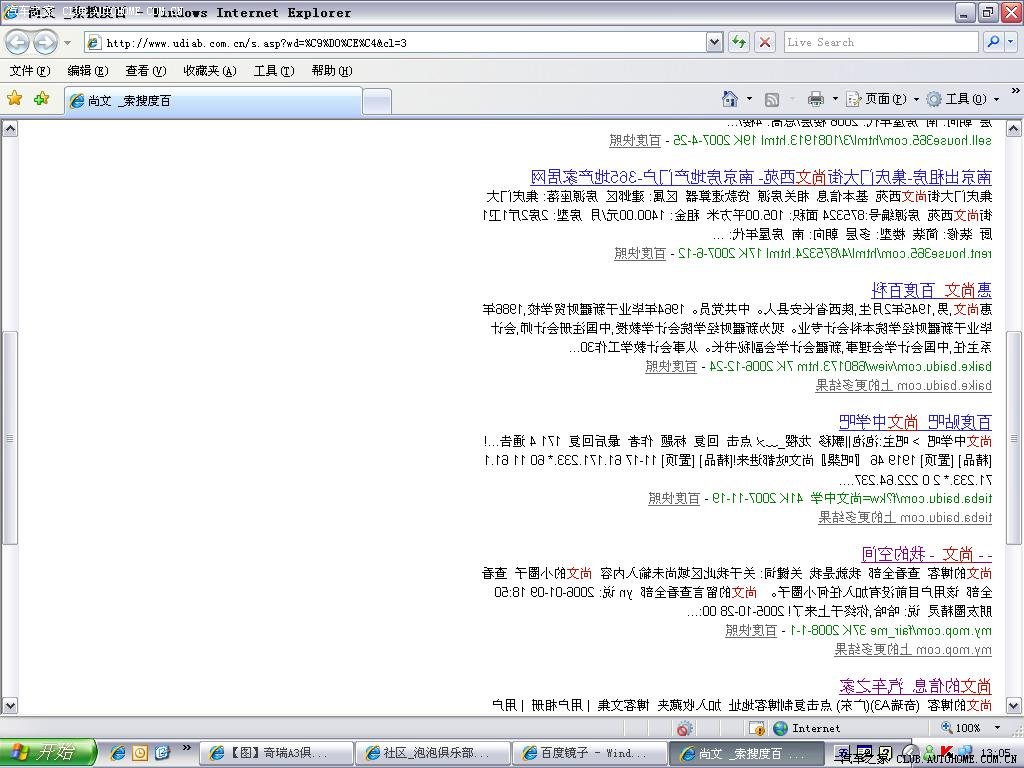Viewport: 1024px width, 768px height.
Task: Open the 查看(V) menu
Action: [x=146, y=71]
